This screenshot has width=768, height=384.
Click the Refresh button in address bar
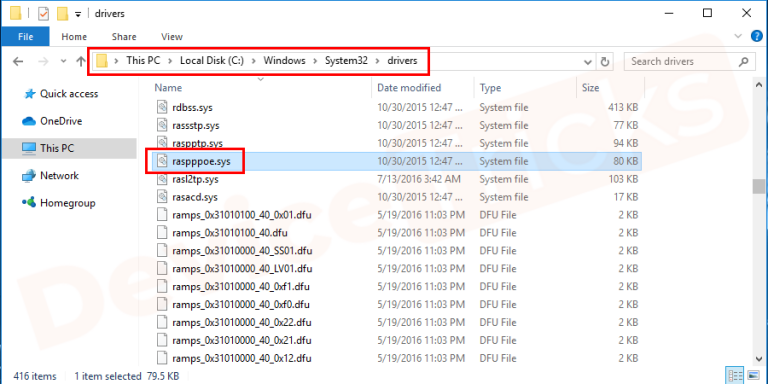tap(605, 62)
